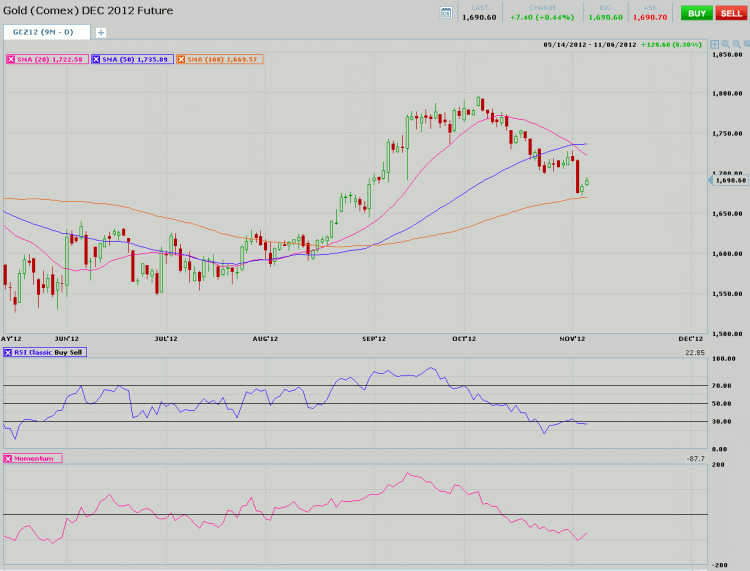Image resolution: width=750 pixels, height=571 pixels.
Task: Click the Momentum indicator label
Action: pos(37,458)
